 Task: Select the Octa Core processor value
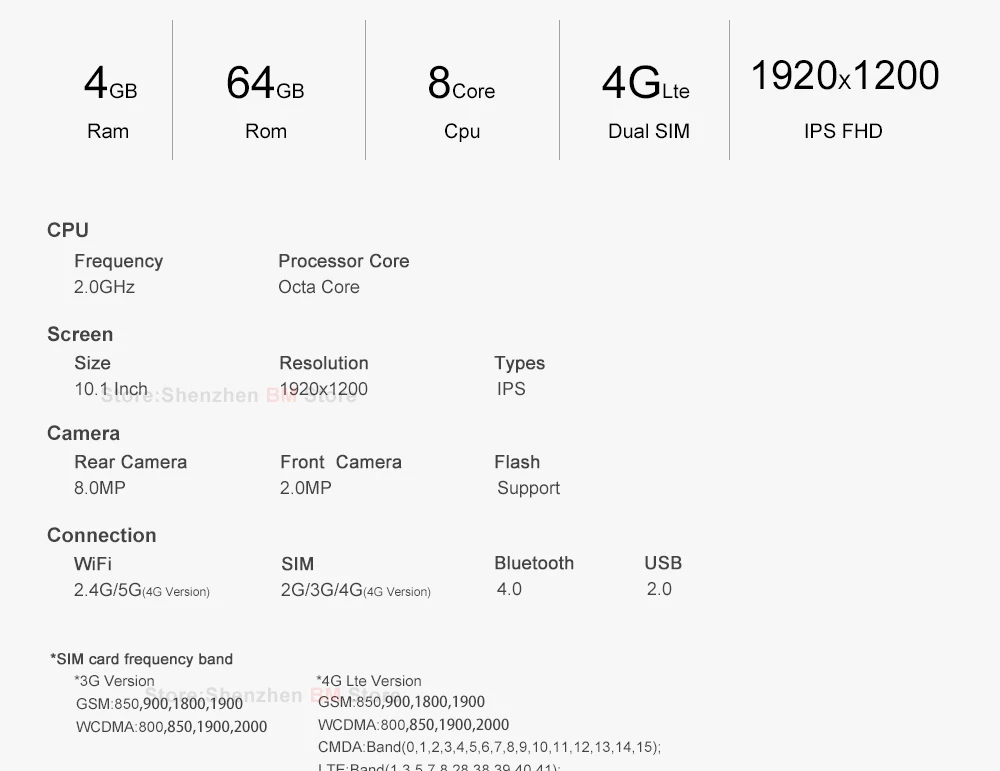click(x=319, y=287)
